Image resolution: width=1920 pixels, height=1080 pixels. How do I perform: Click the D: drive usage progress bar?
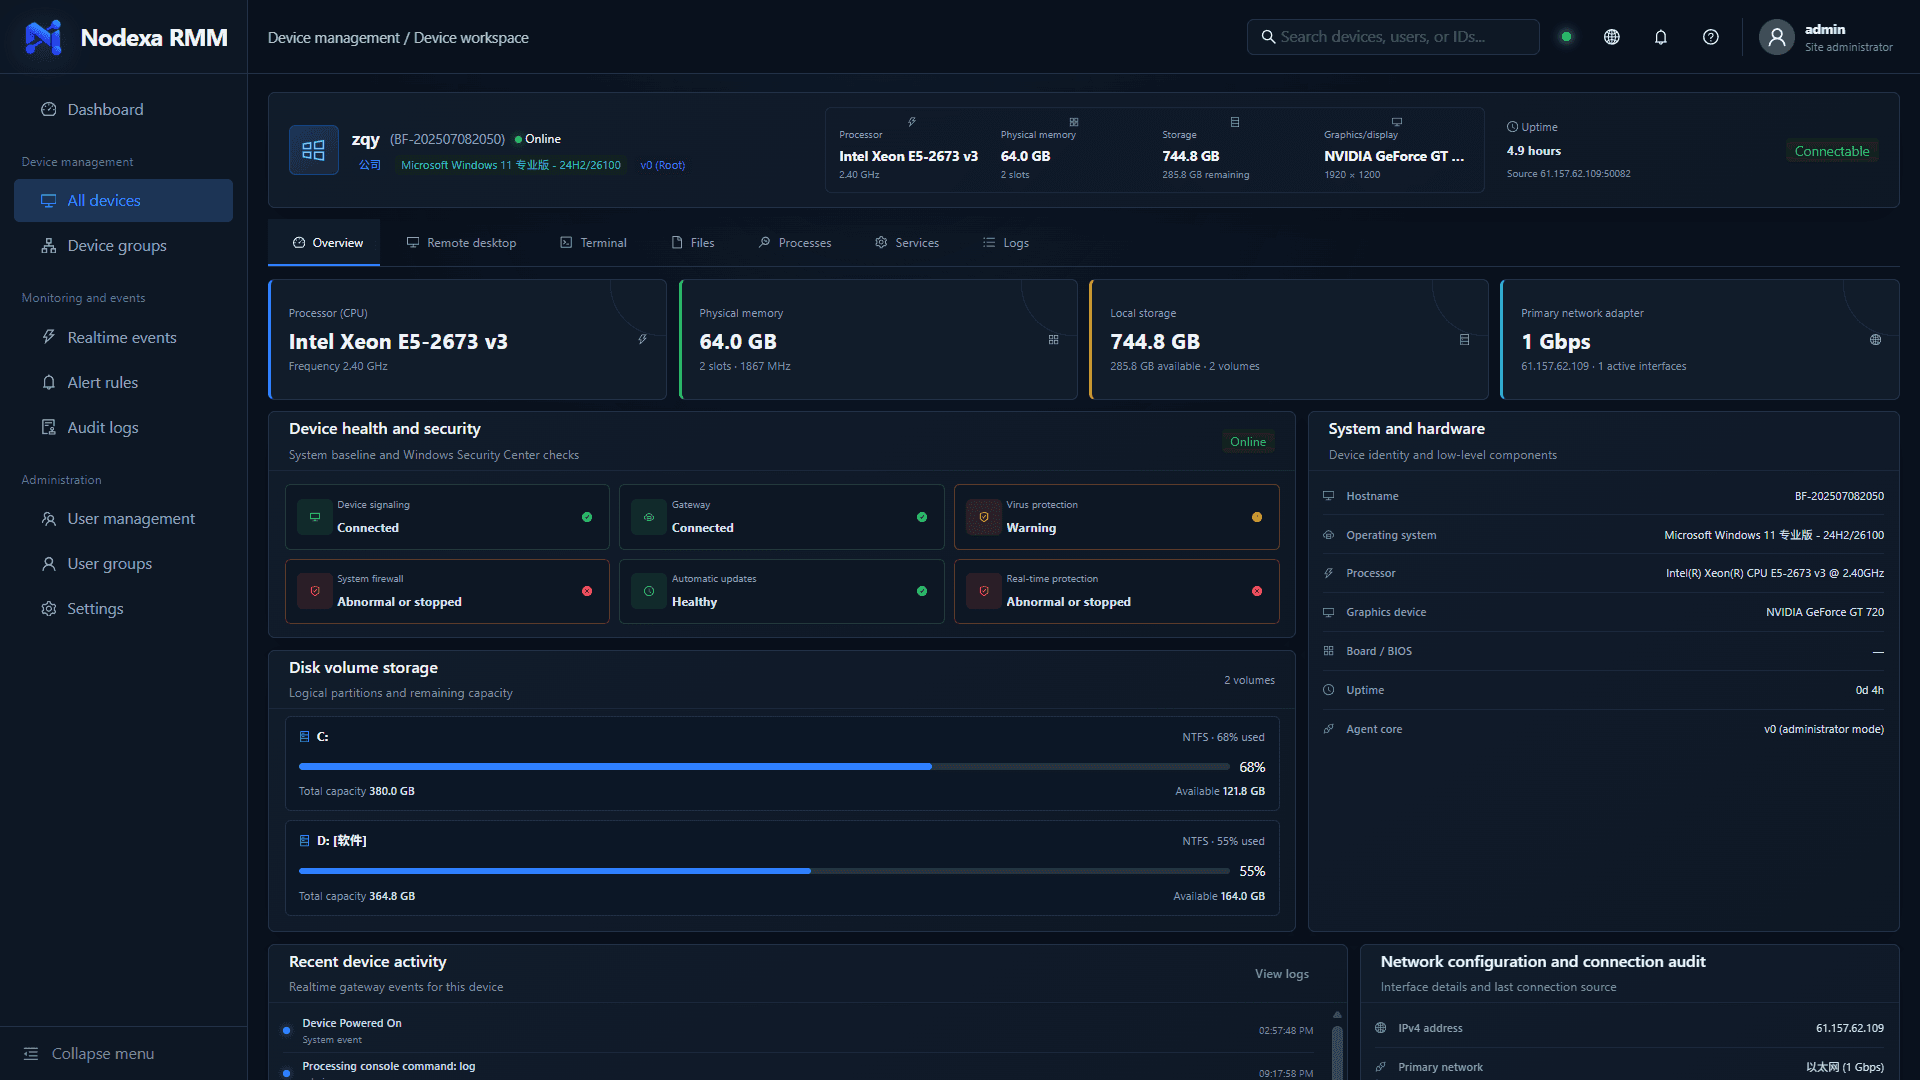(x=764, y=871)
